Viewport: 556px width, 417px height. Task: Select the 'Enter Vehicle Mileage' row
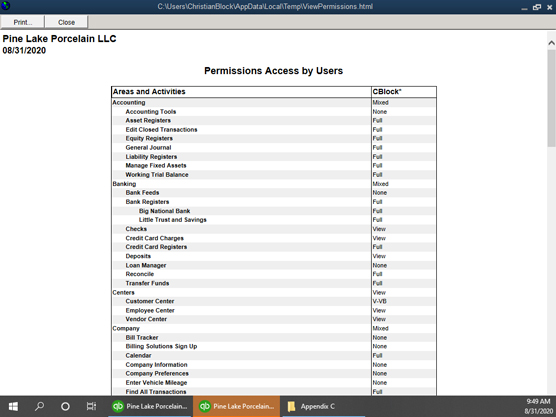274,383
